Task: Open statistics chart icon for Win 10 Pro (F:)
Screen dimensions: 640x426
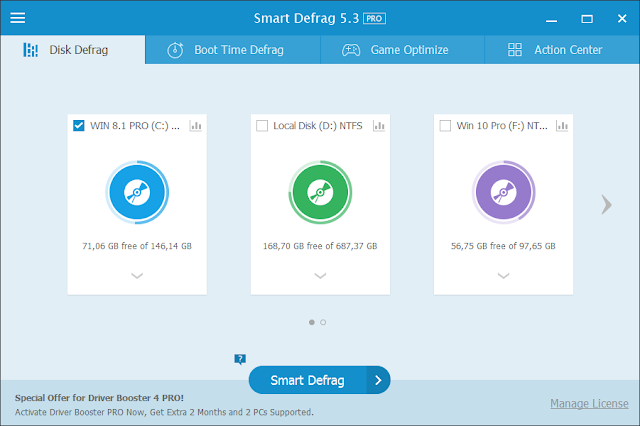Action: [562, 126]
